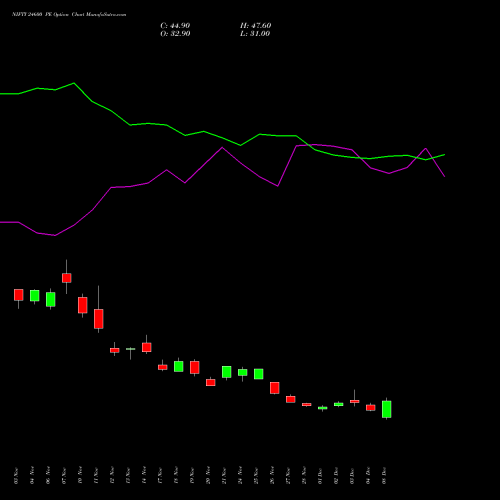Image resolution: width=500 pixels, height=500 pixels.
Task: Select the 11 Nov date label
Action: tap(96, 476)
